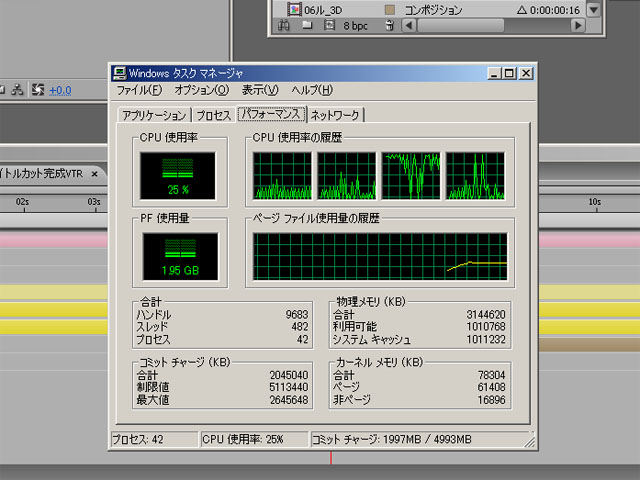Click the ハンドル value 9683
The width and height of the screenshot is (640, 480).
tap(297, 315)
